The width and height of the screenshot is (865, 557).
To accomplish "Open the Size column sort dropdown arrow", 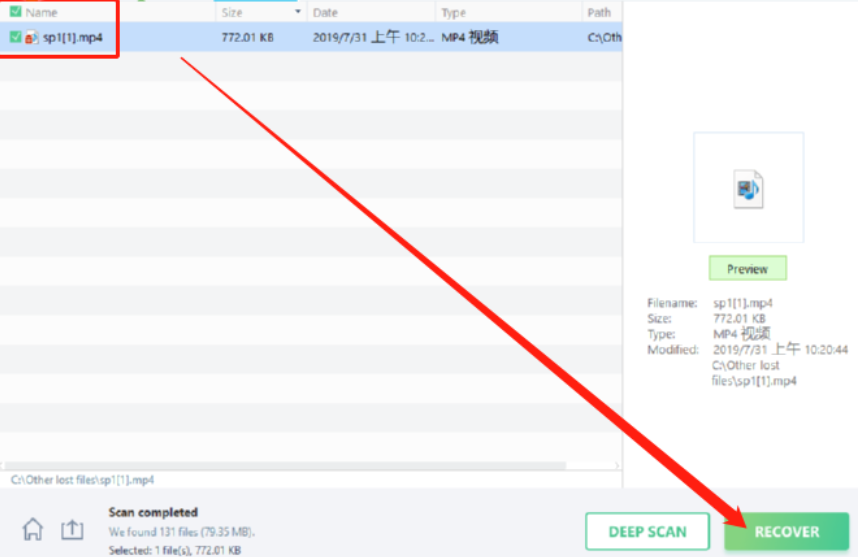I will click(298, 12).
